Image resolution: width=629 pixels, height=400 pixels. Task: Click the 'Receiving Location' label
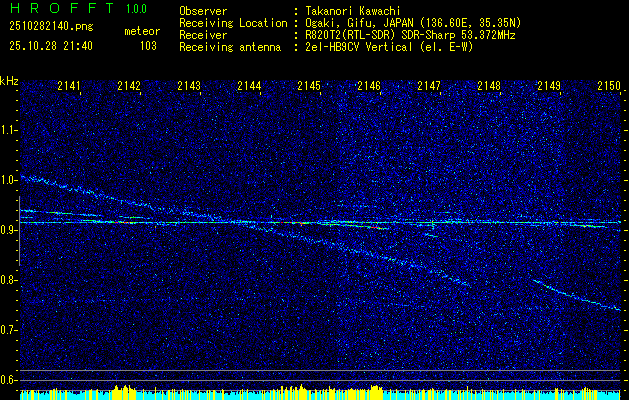(x=233, y=23)
